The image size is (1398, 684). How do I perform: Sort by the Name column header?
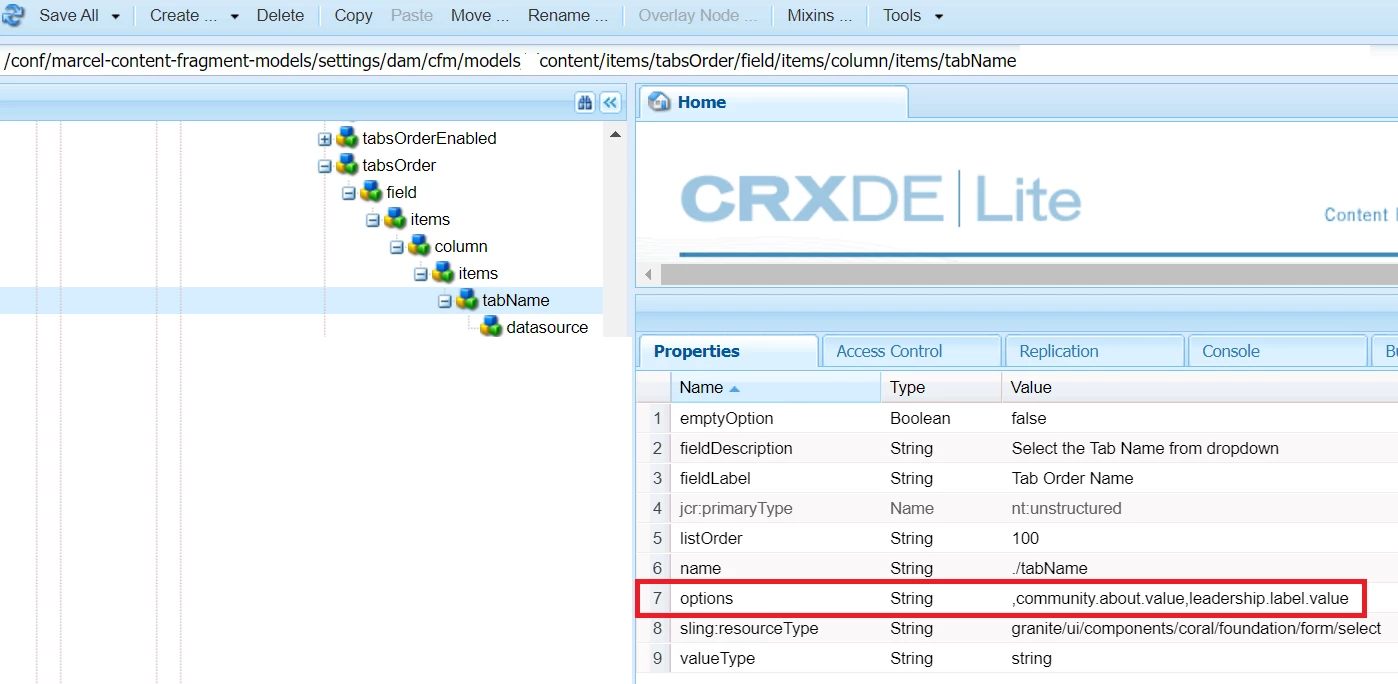click(777, 387)
